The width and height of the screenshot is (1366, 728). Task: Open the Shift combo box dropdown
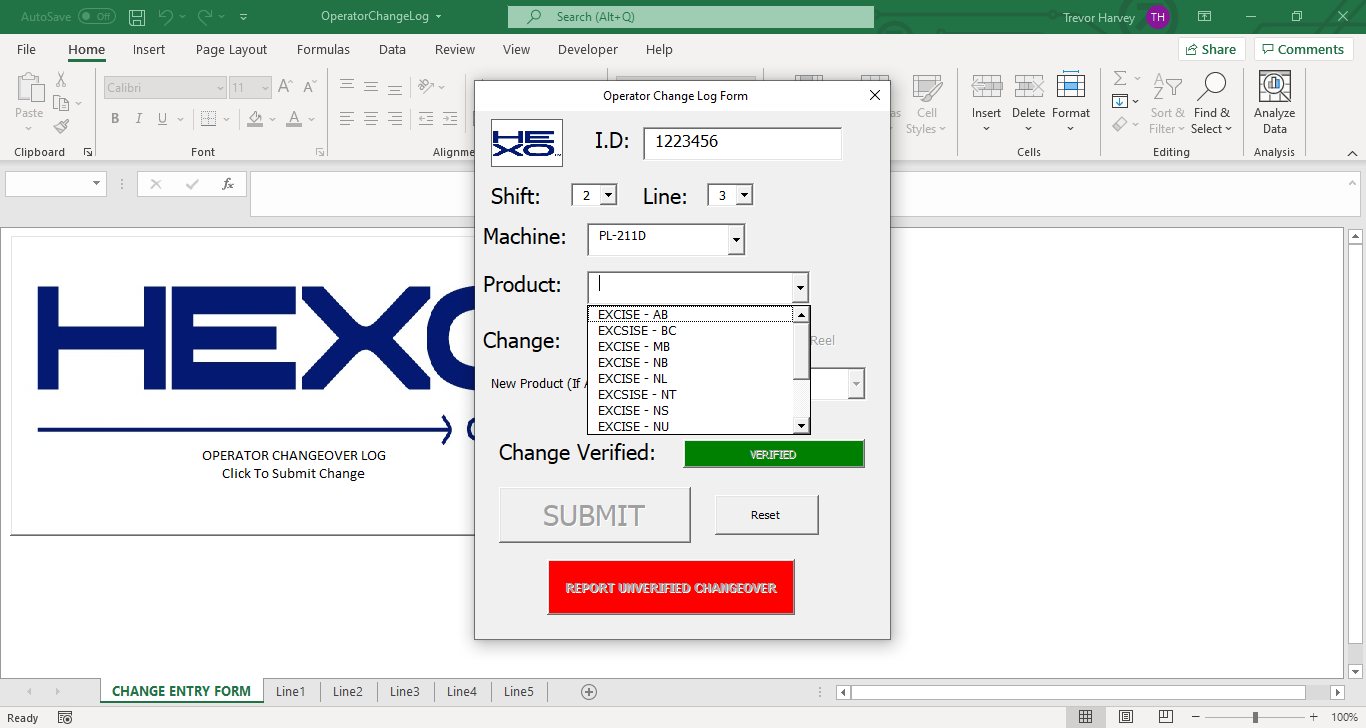[608, 196]
